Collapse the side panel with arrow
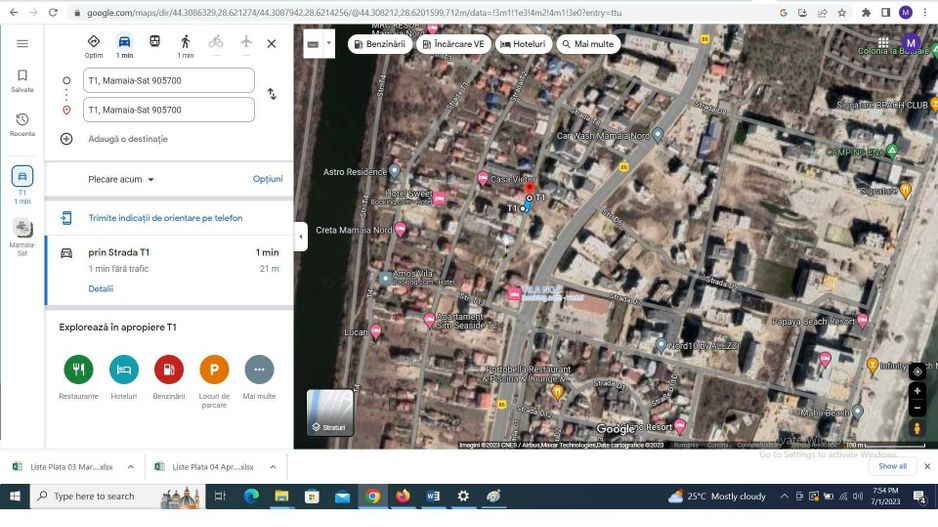This screenshot has height=527, width=938. pyautogui.click(x=301, y=237)
